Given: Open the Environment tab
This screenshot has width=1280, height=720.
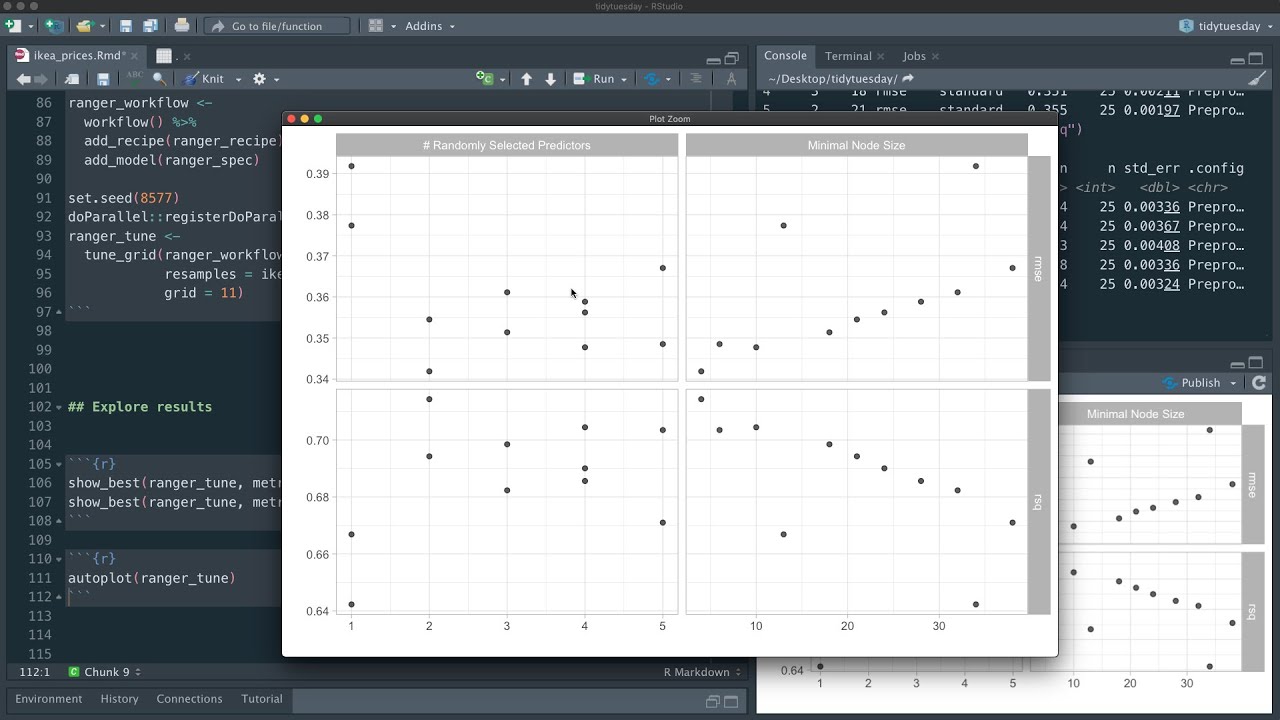Looking at the screenshot, I should pyautogui.click(x=48, y=699).
